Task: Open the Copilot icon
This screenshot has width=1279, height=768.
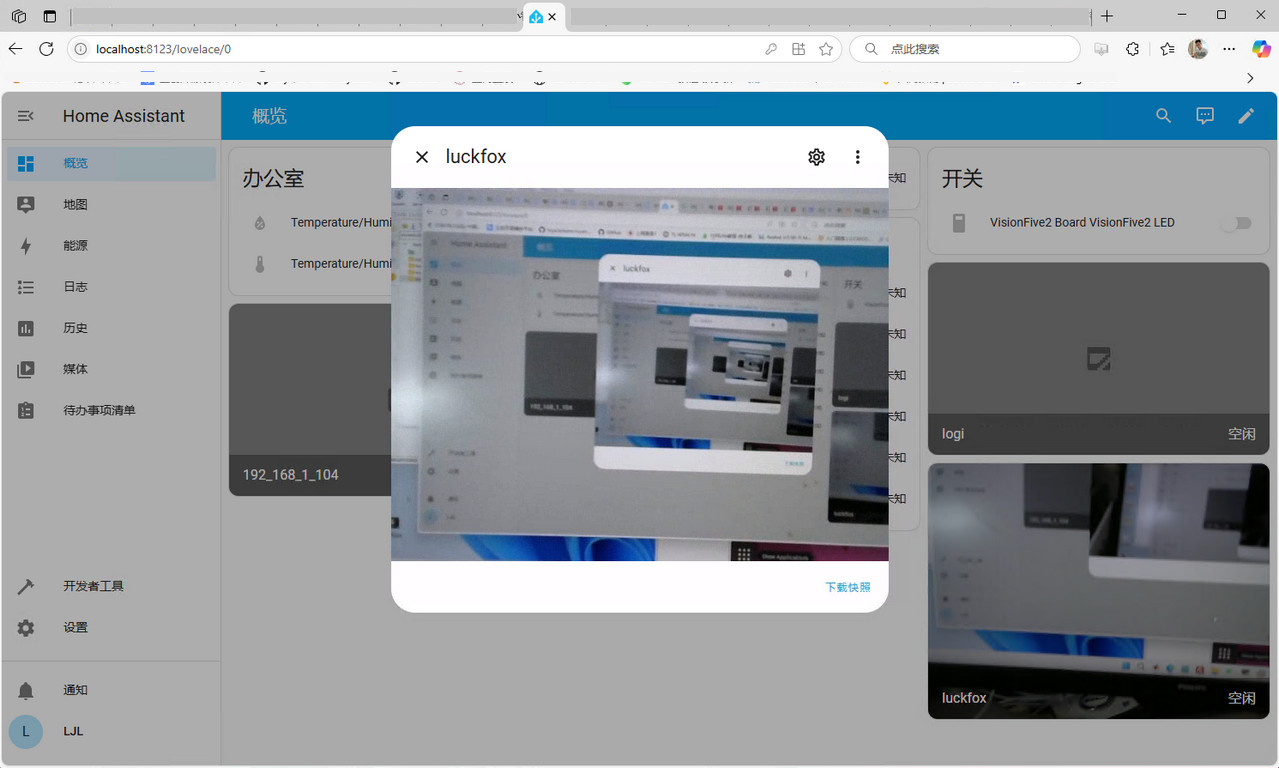Action: [1261, 49]
